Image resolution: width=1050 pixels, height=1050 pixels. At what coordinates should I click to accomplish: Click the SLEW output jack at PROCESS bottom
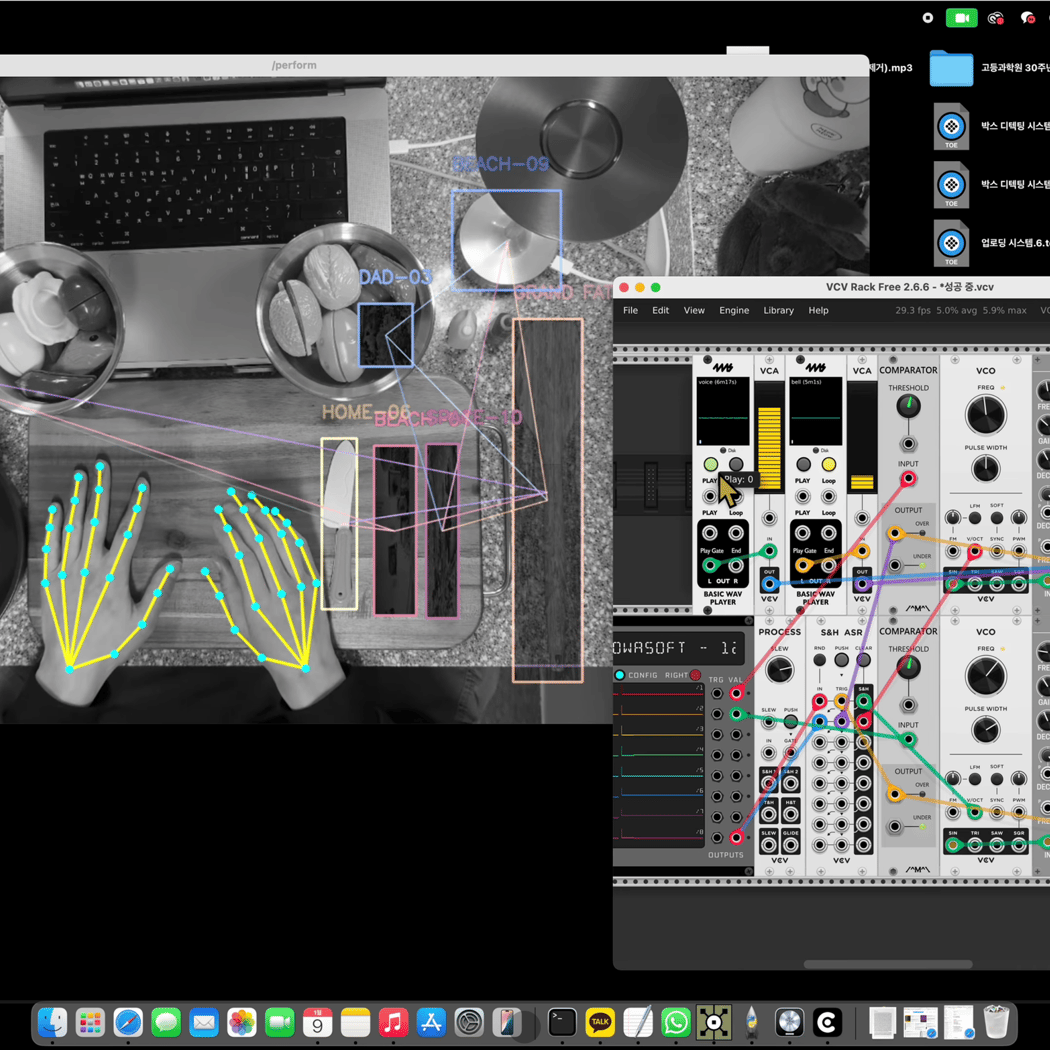point(769,845)
